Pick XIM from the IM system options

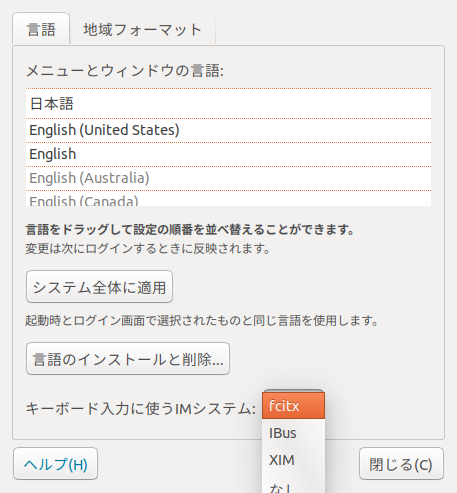click(293, 460)
